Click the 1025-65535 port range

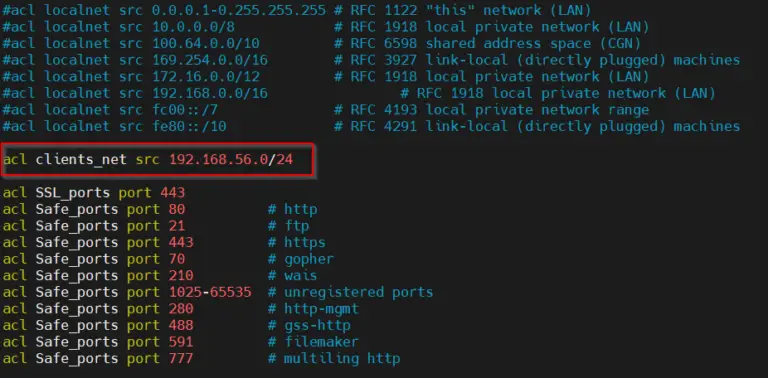pyautogui.click(x=210, y=292)
